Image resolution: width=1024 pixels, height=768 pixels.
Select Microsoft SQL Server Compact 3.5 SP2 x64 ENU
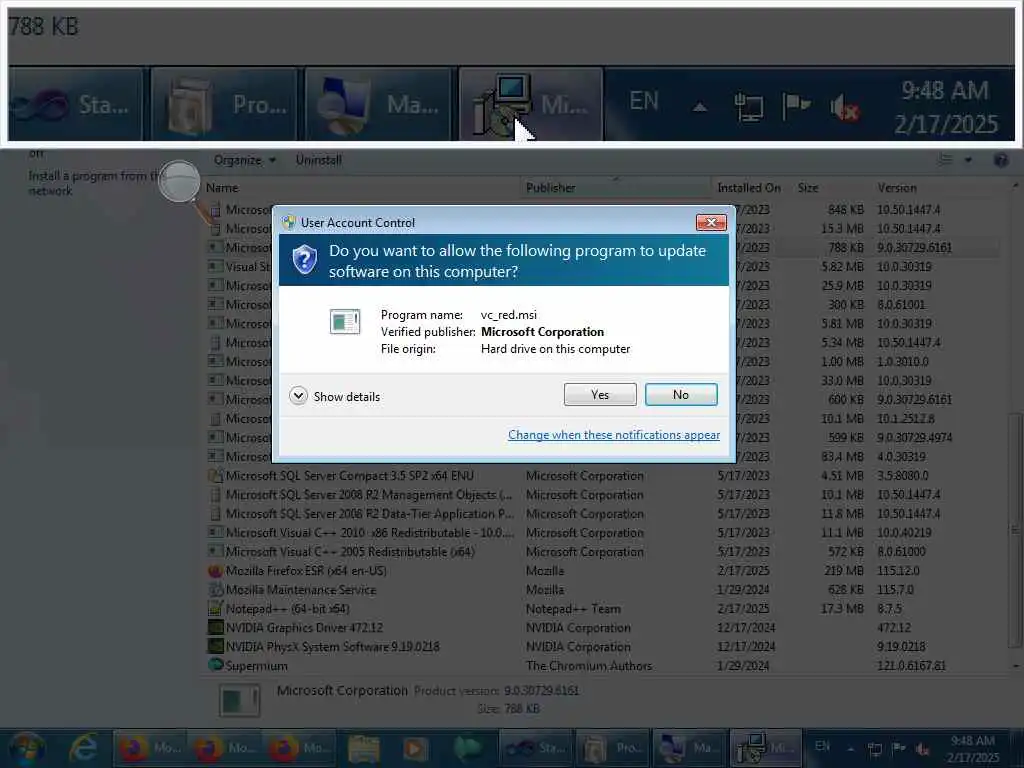[x=601, y=476]
